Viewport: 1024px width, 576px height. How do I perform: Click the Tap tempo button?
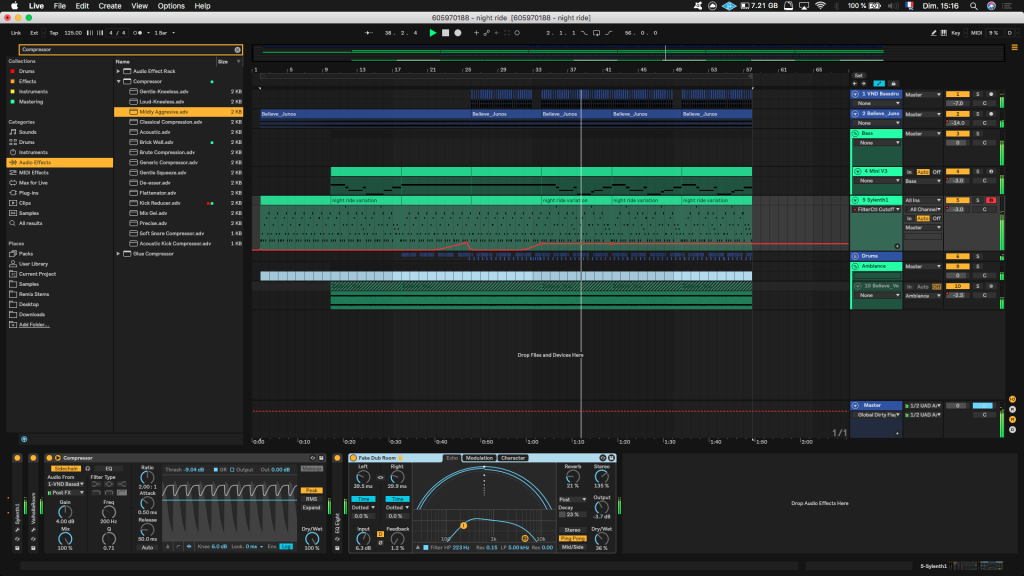click(x=54, y=33)
